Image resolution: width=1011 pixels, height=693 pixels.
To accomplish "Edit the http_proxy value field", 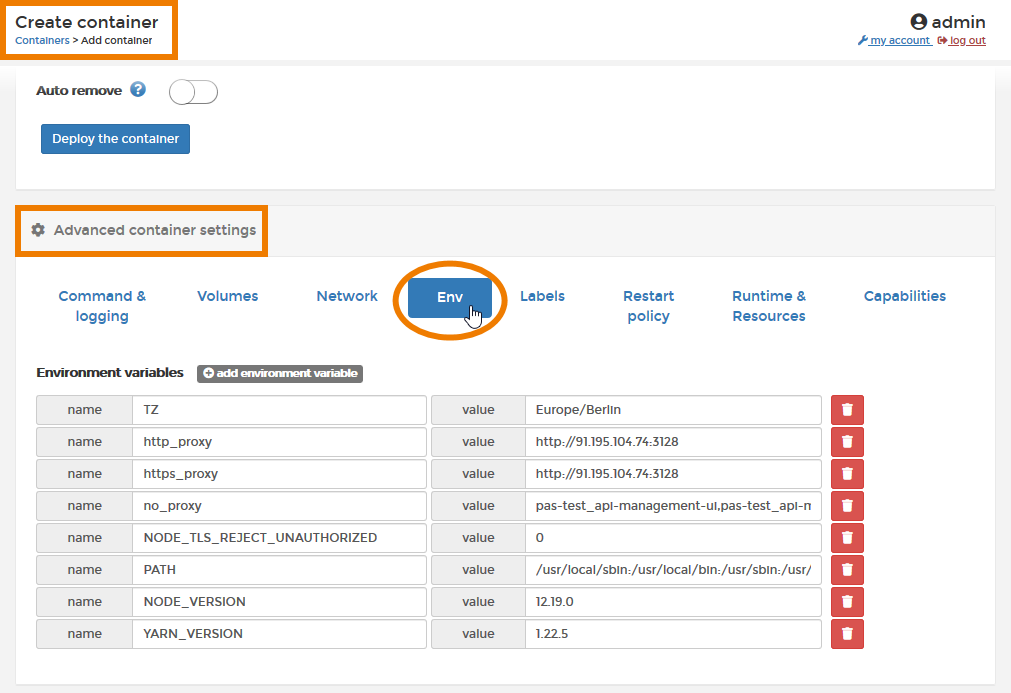I will [x=673, y=442].
